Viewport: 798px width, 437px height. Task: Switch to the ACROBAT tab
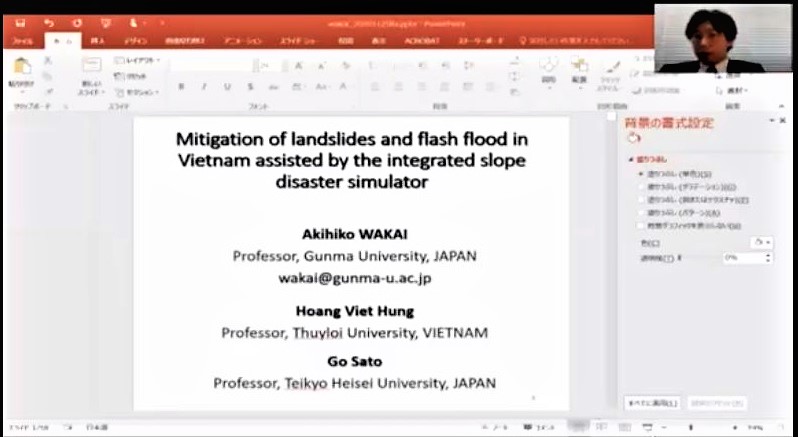(x=422, y=41)
